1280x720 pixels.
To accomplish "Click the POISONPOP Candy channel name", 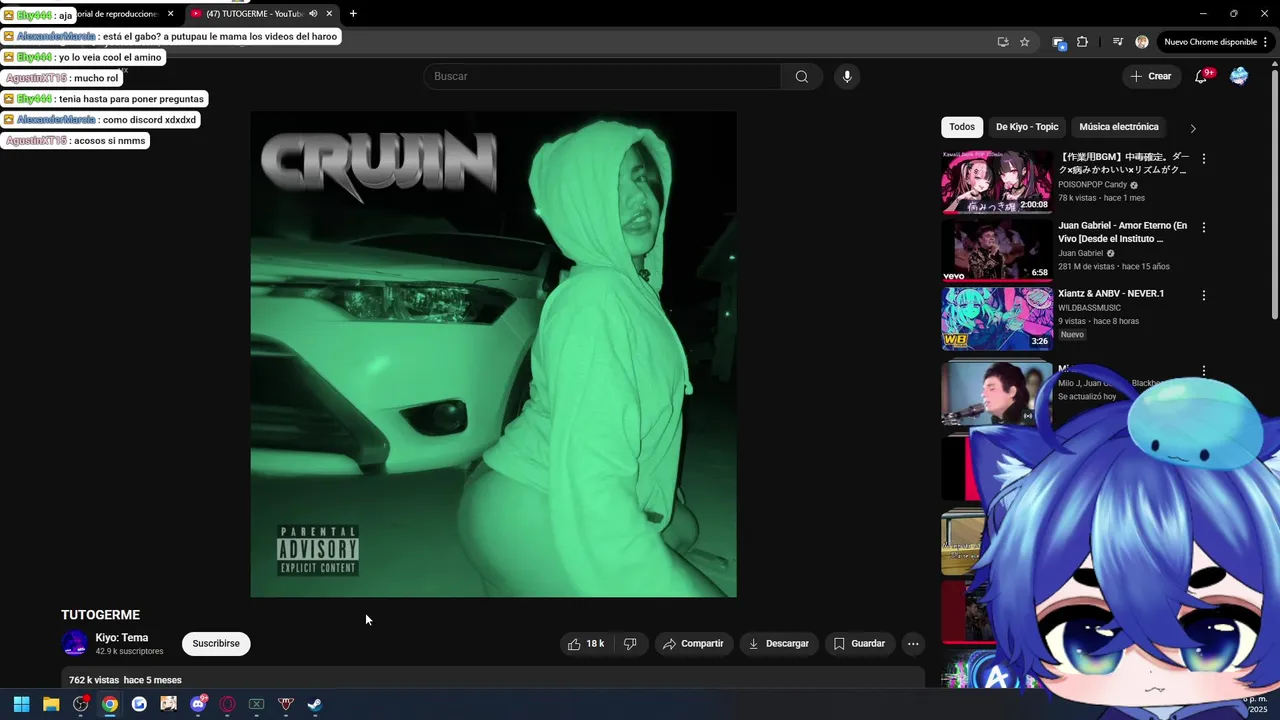I will pos(1092,185).
